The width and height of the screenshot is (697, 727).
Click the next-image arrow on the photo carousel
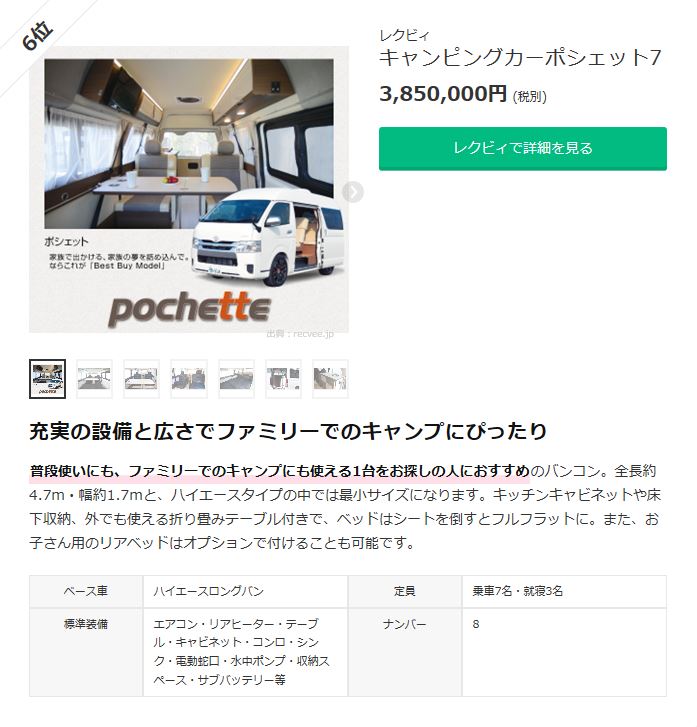pos(353,192)
